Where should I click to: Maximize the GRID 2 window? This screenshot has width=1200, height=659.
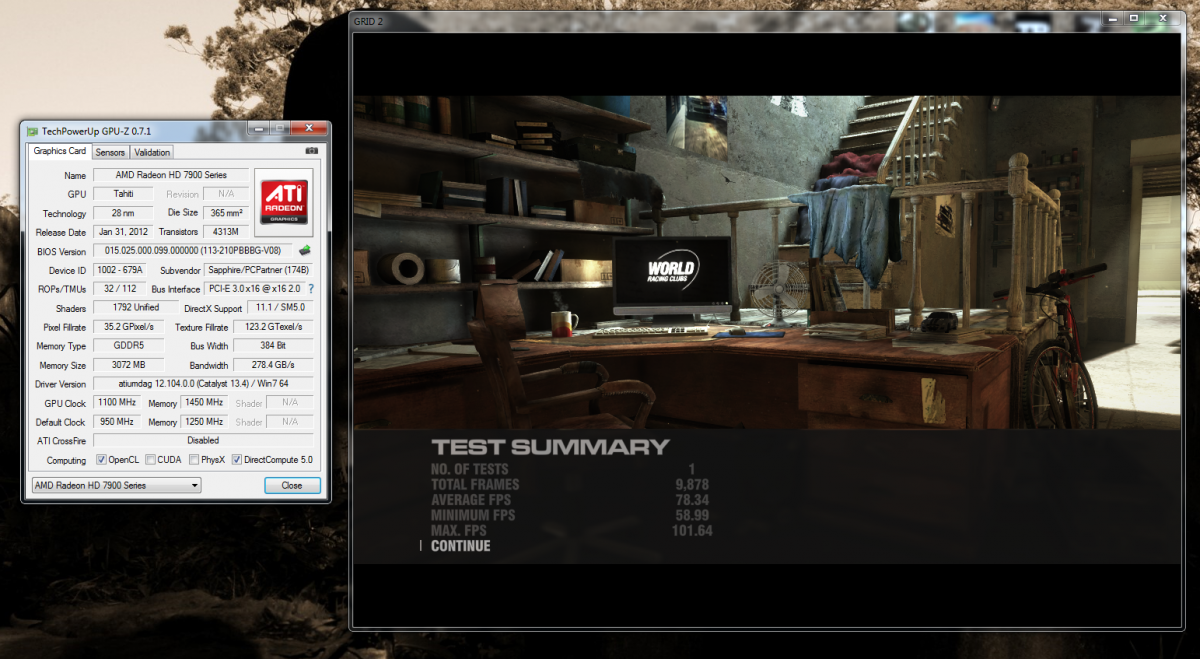tap(1134, 18)
